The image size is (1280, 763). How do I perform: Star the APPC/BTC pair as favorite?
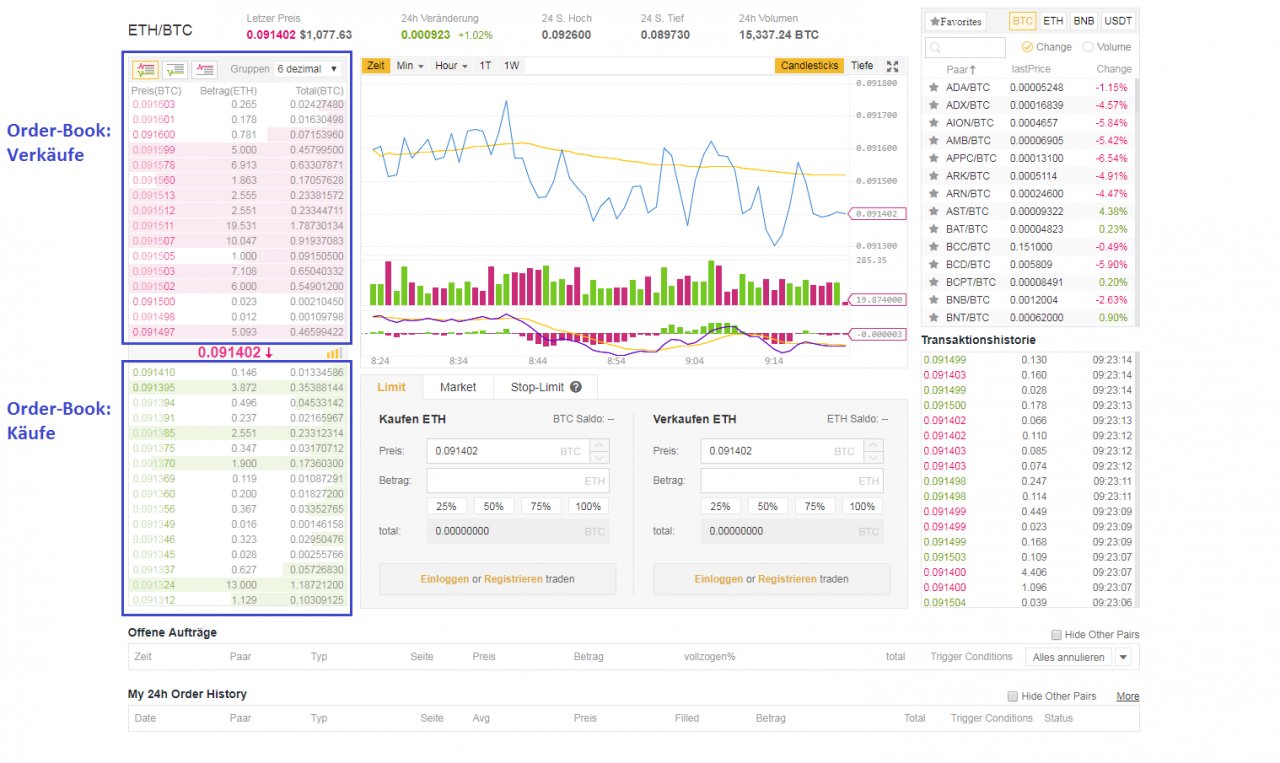coord(933,158)
